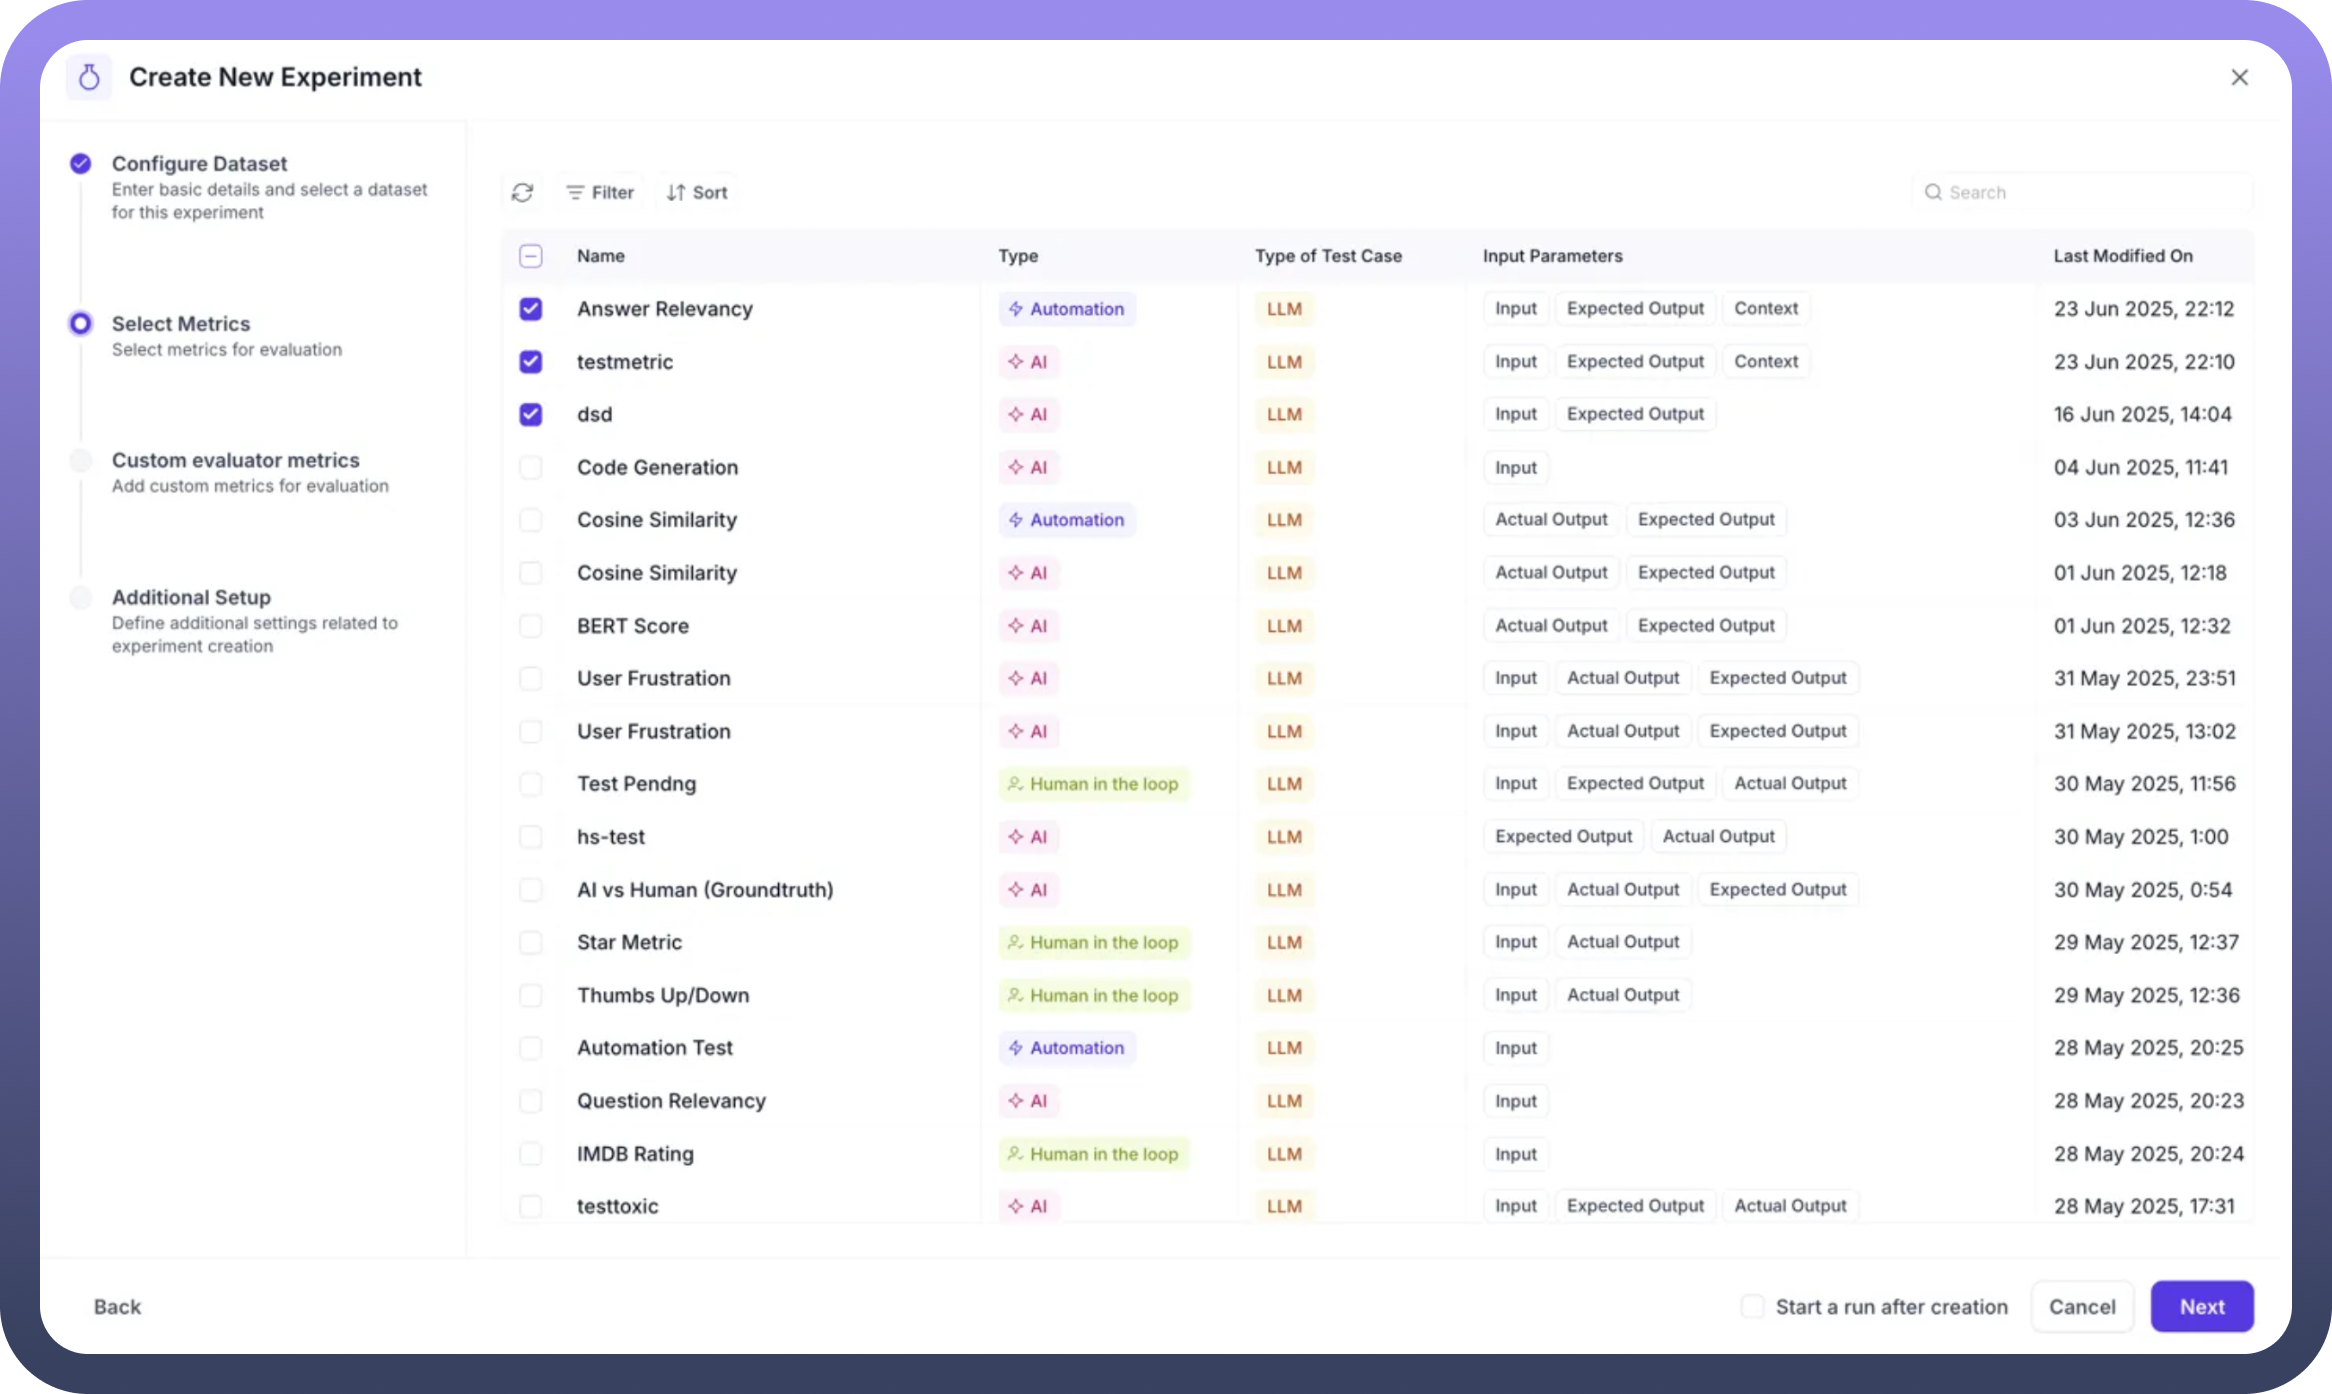Click the Cancel button
Image resolution: width=2332 pixels, height=1394 pixels.
pyautogui.click(x=2082, y=1306)
